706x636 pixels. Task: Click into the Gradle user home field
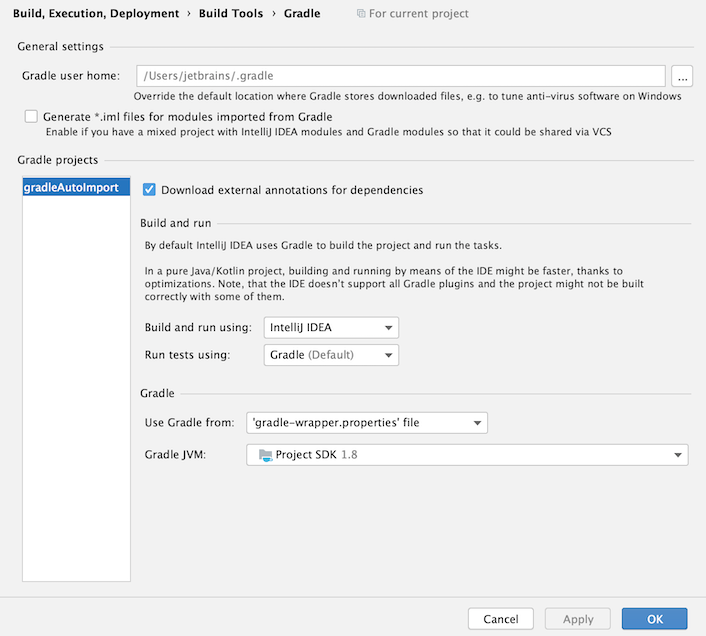(x=400, y=76)
